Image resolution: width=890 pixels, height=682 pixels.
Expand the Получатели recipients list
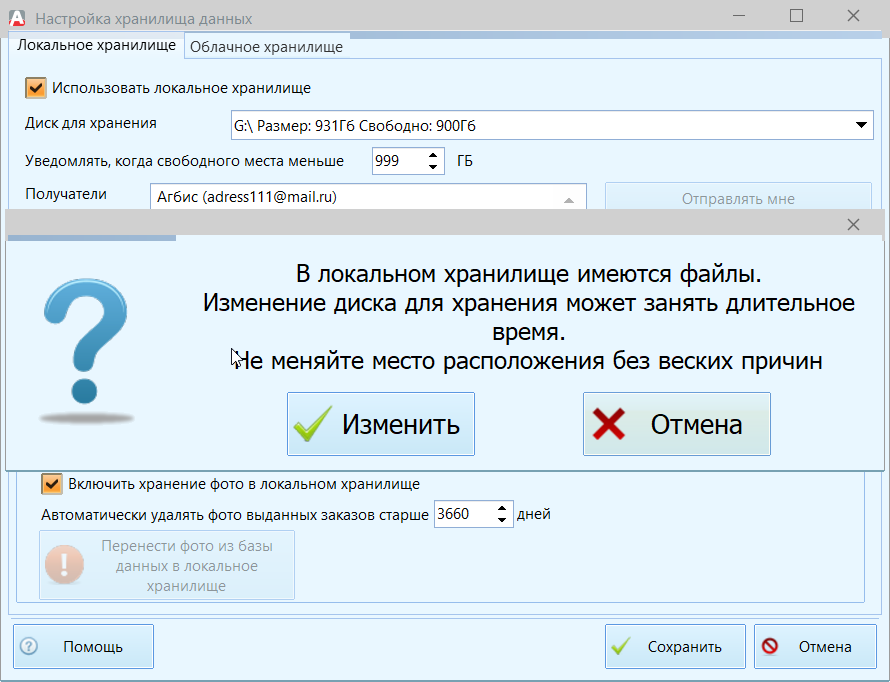click(x=569, y=200)
